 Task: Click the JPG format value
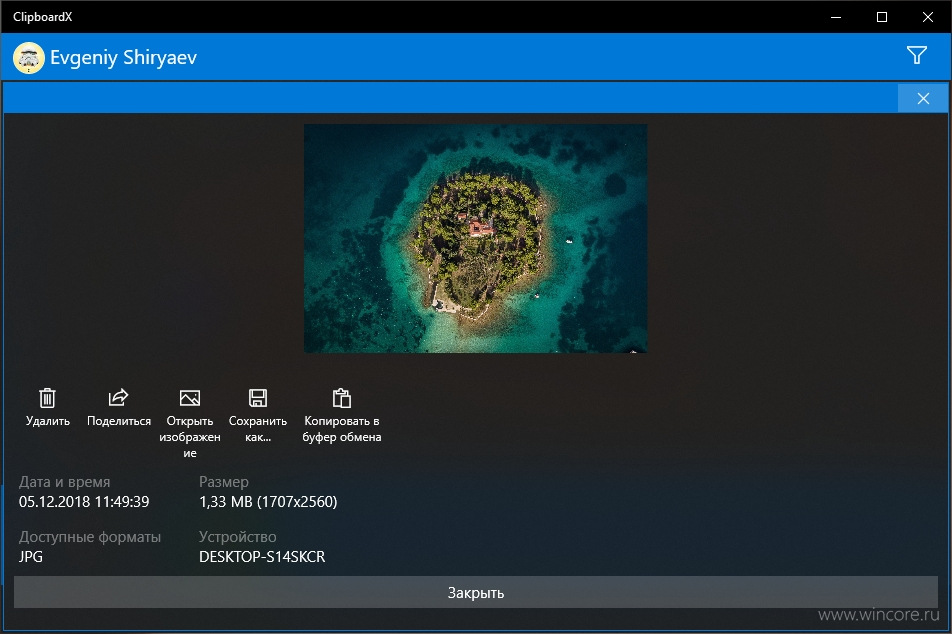(31, 557)
